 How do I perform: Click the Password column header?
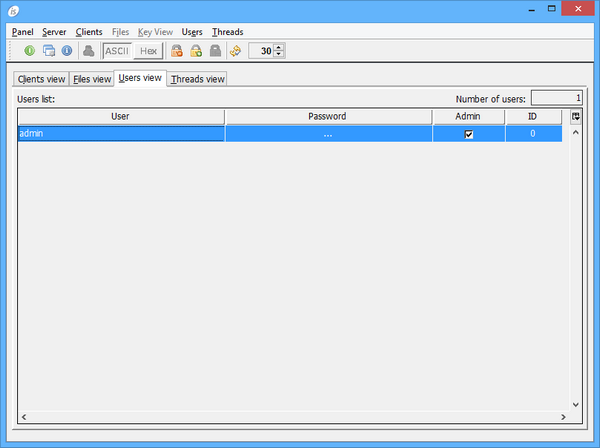click(328, 117)
